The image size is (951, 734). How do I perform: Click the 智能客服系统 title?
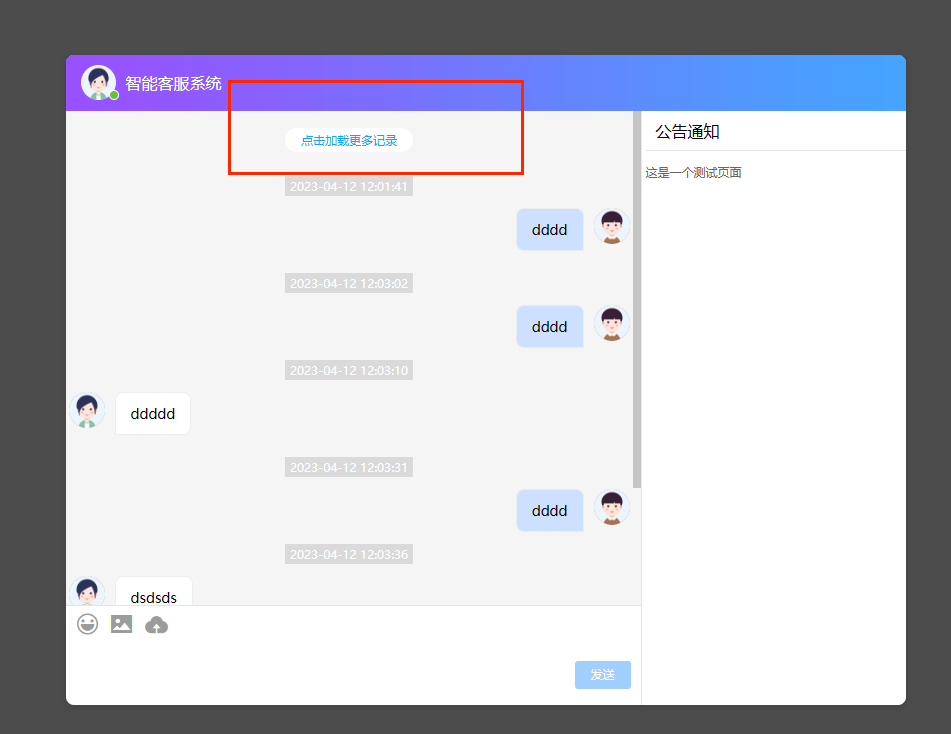(x=173, y=83)
